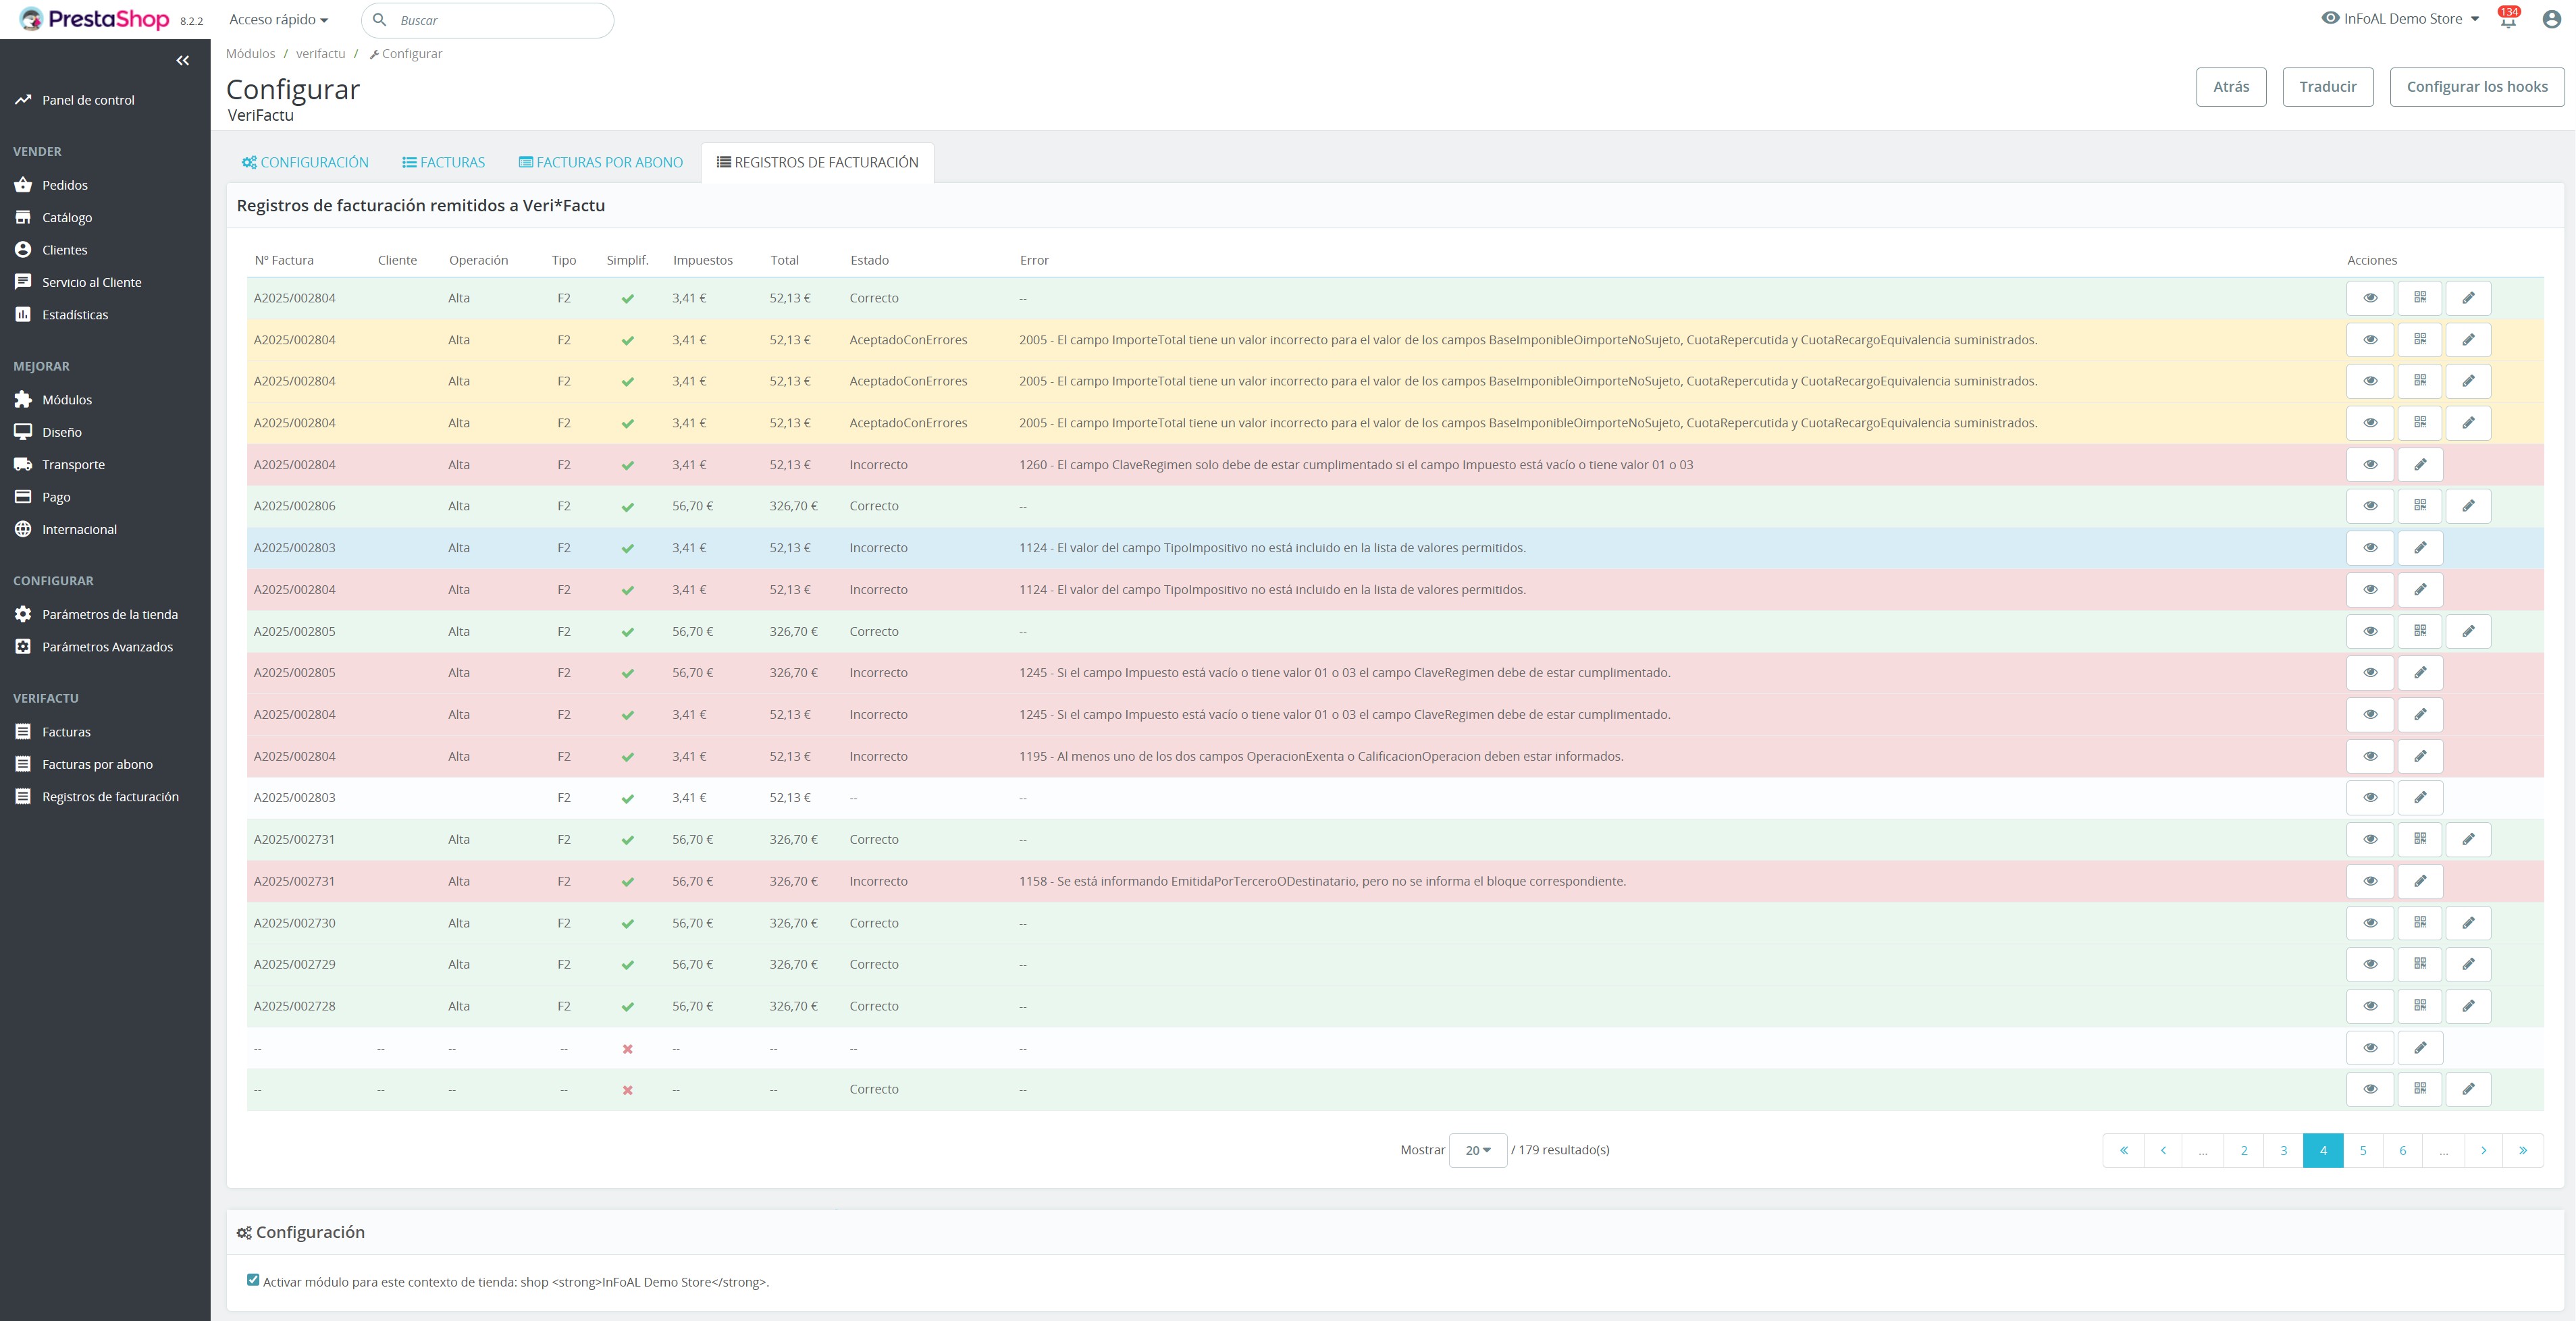Open the Acceso rápido dropdown
The image size is (2576, 1321).
(x=278, y=20)
